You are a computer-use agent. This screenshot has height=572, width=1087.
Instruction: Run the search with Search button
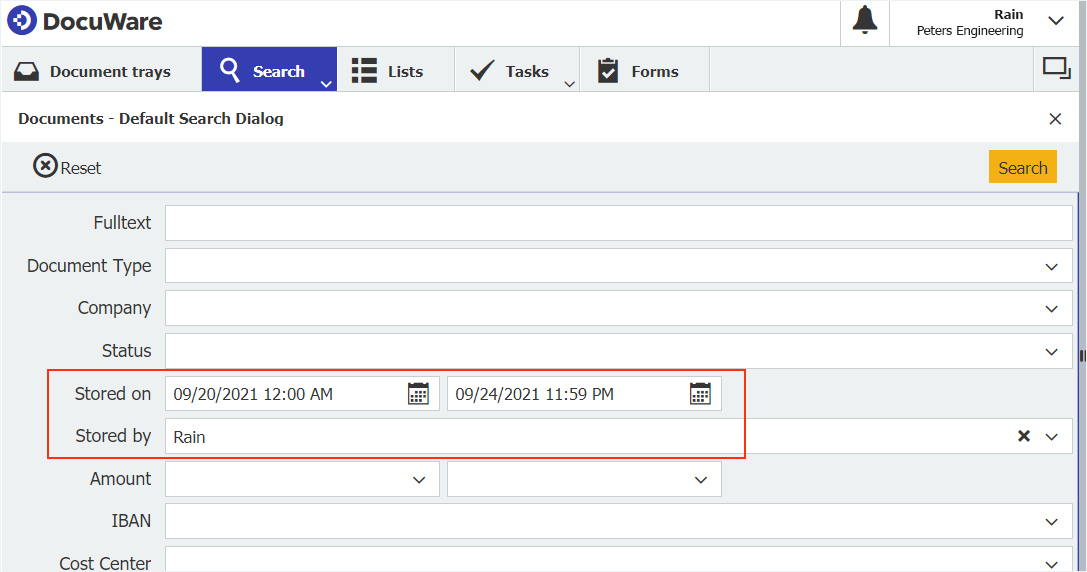click(1022, 167)
